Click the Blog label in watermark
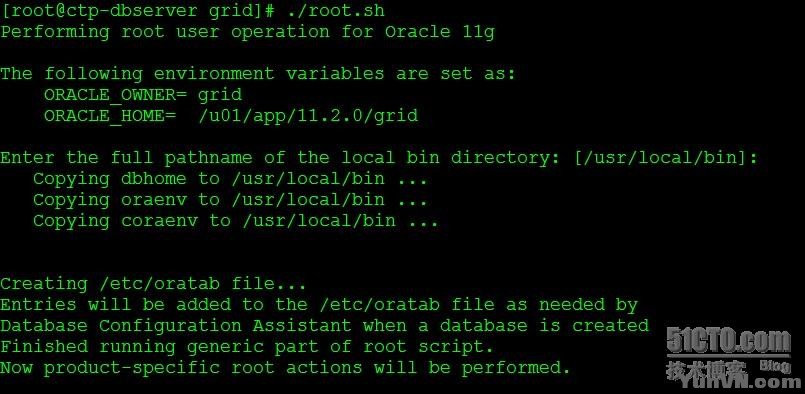This screenshot has height=394, width=805. (775, 365)
